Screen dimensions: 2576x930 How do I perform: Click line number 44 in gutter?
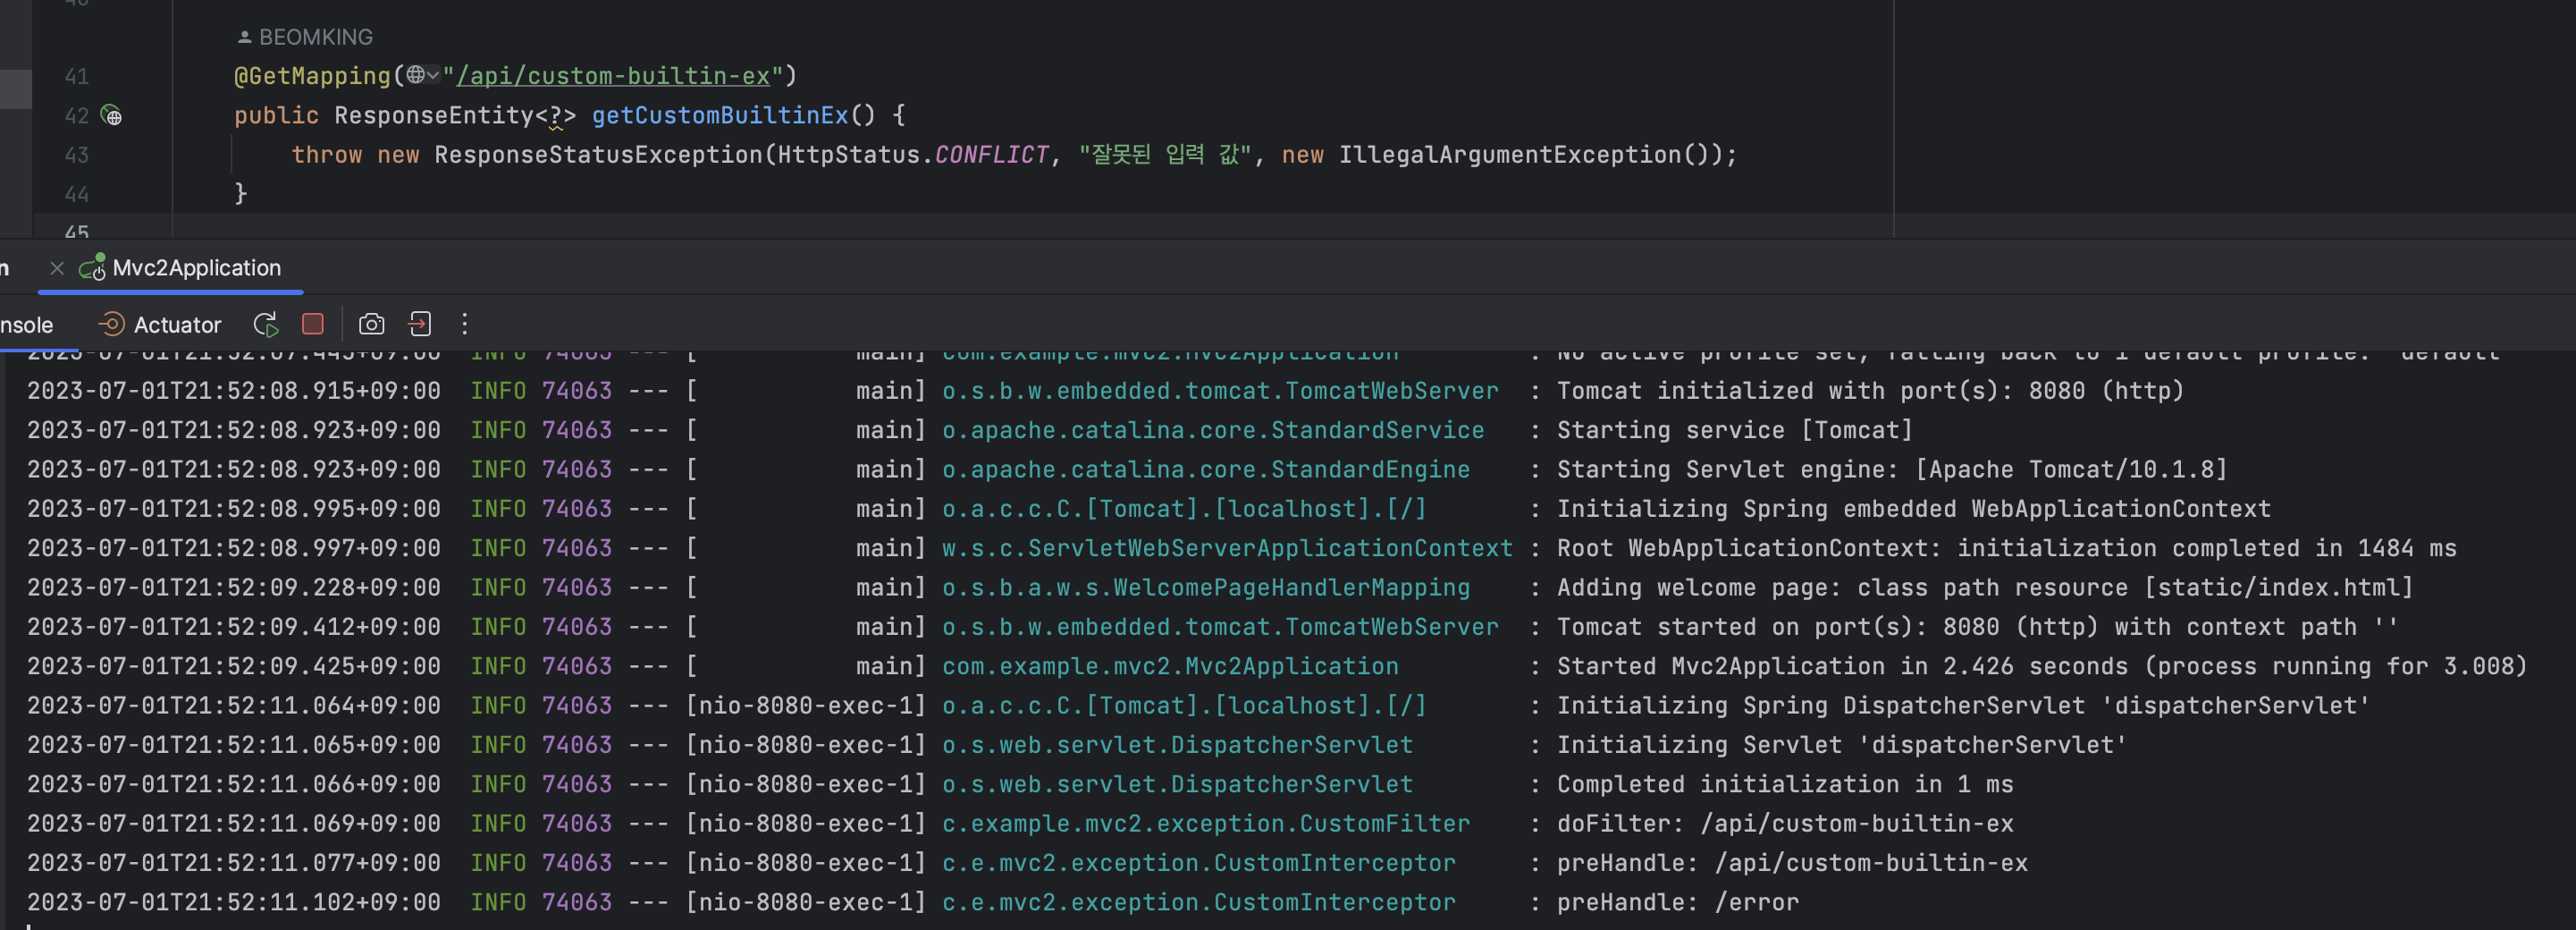(77, 194)
